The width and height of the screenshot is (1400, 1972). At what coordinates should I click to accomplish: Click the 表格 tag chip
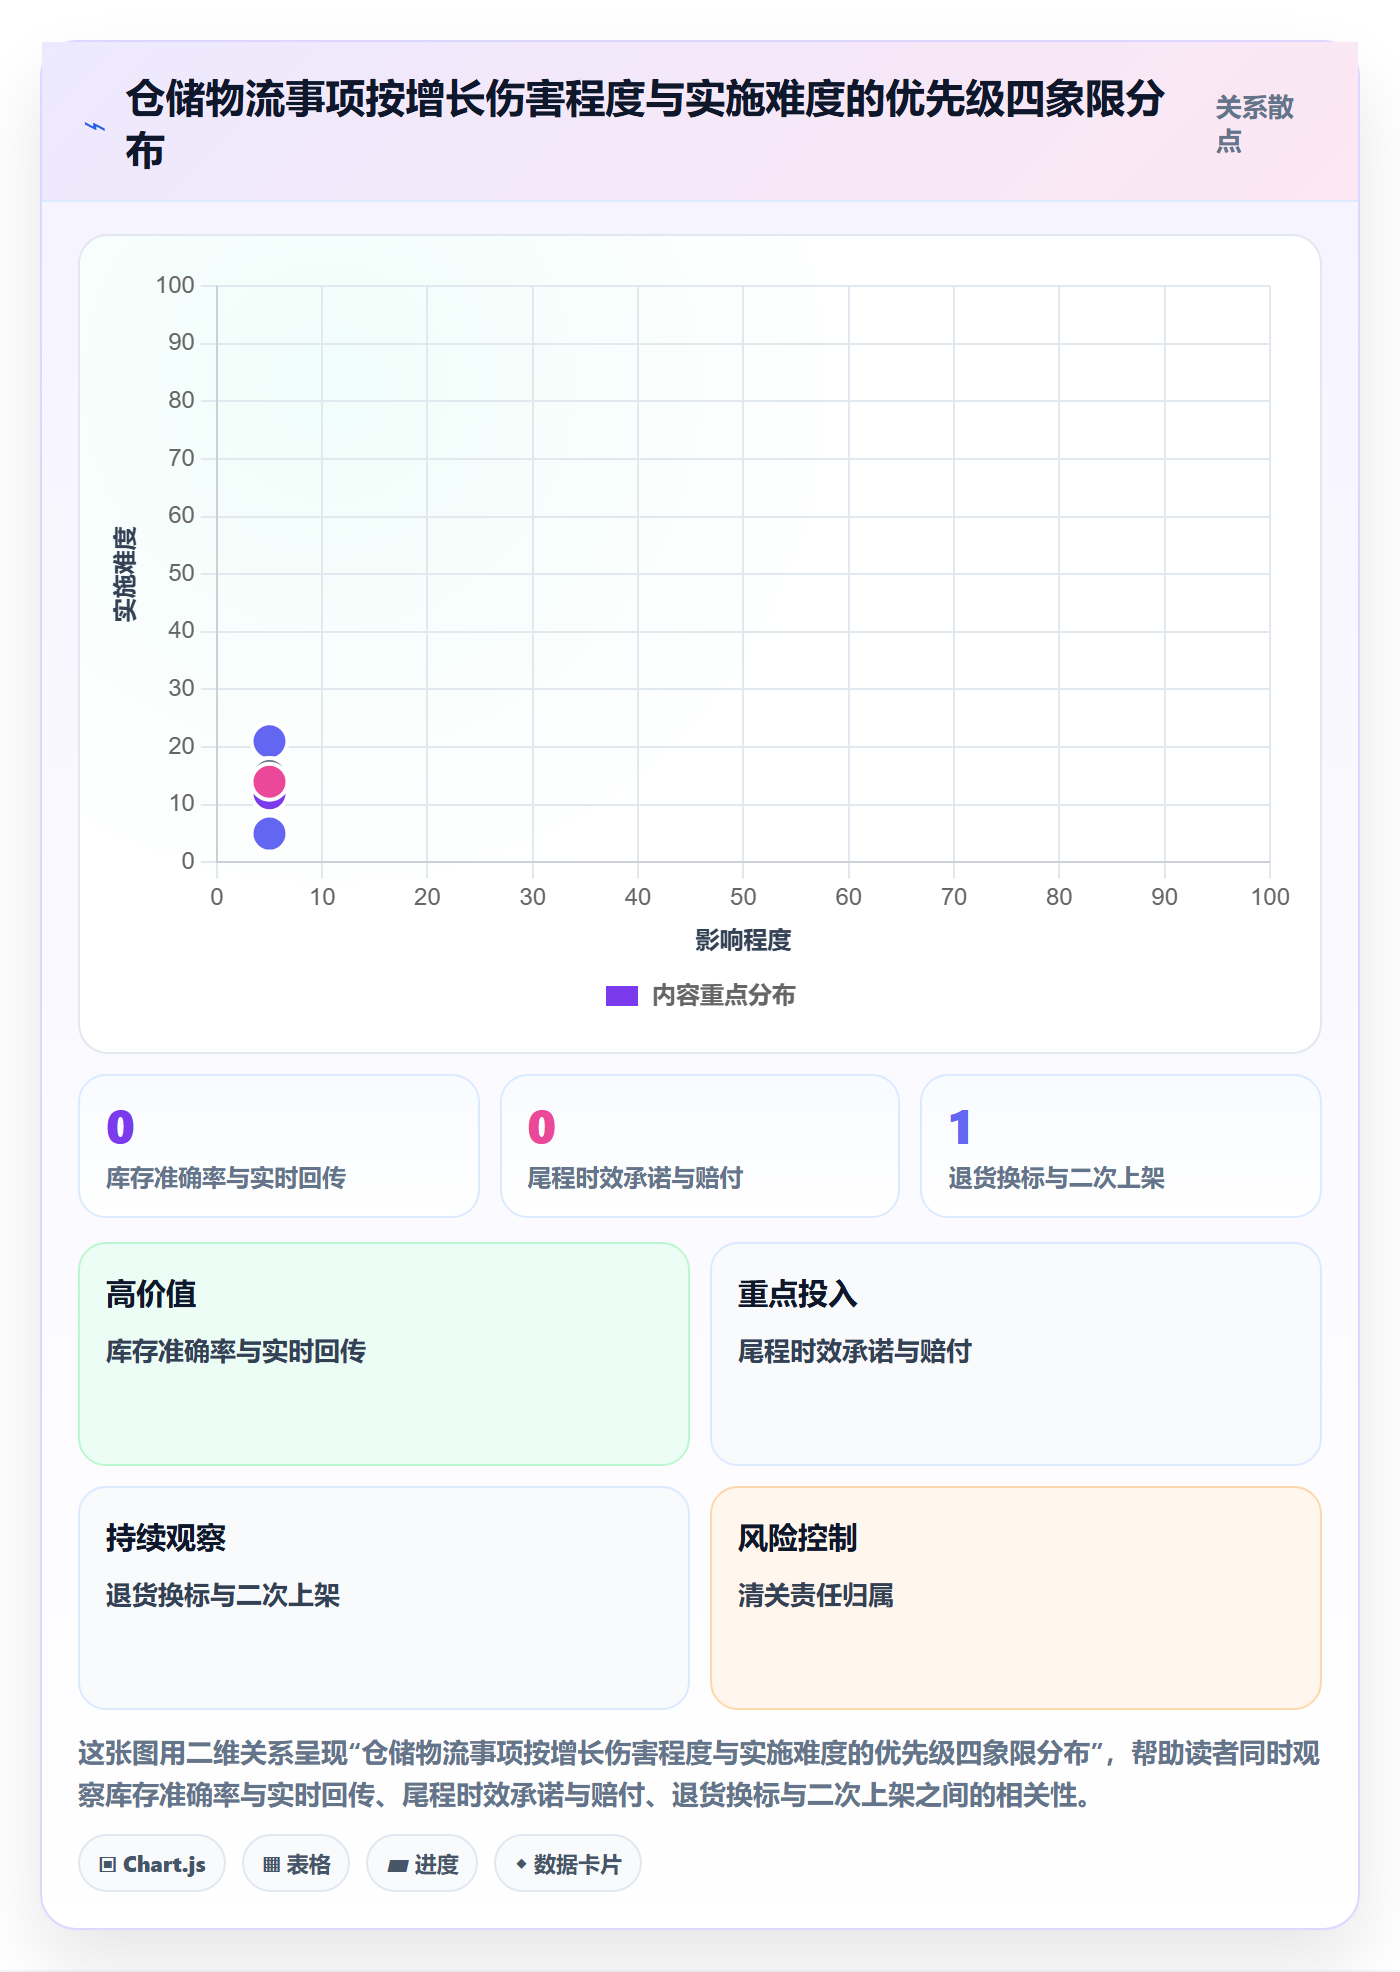coord(296,1864)
